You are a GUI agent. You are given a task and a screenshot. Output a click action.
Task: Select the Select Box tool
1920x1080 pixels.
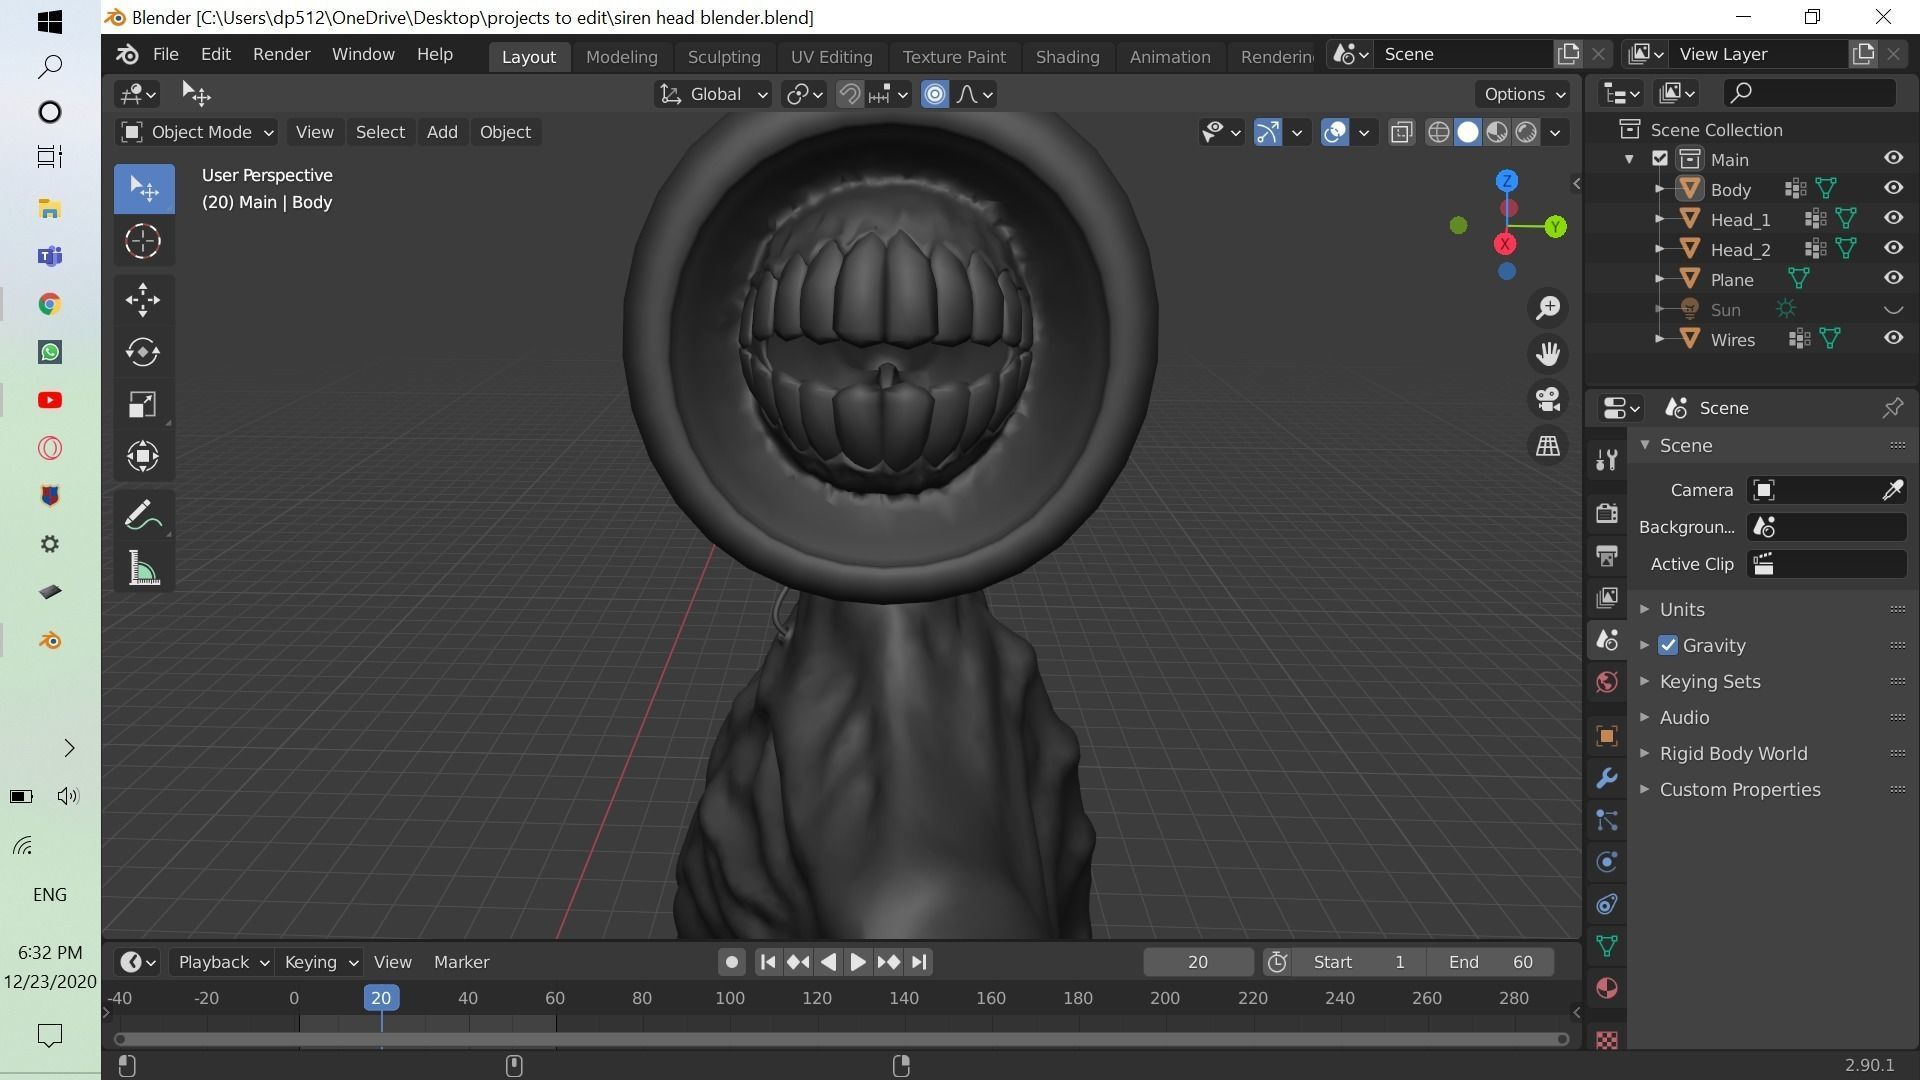pyautogui.click(x=144, y=189)
